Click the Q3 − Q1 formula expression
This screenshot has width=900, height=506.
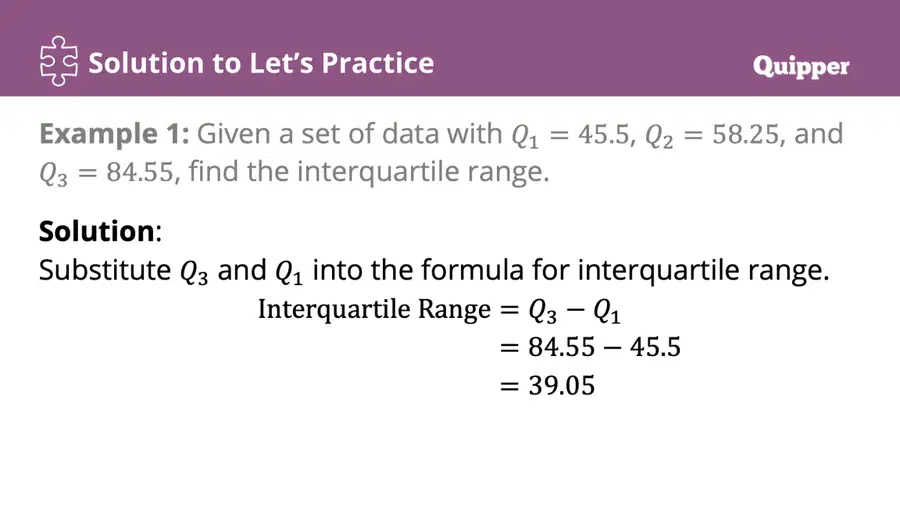tap(574, 311)
